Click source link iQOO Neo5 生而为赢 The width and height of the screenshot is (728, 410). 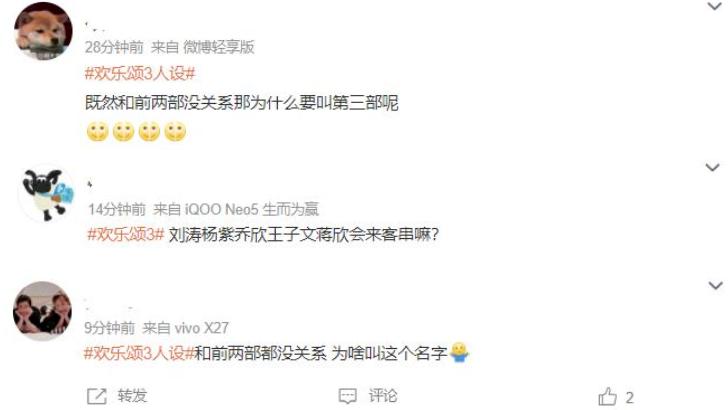tap(252, 209)
